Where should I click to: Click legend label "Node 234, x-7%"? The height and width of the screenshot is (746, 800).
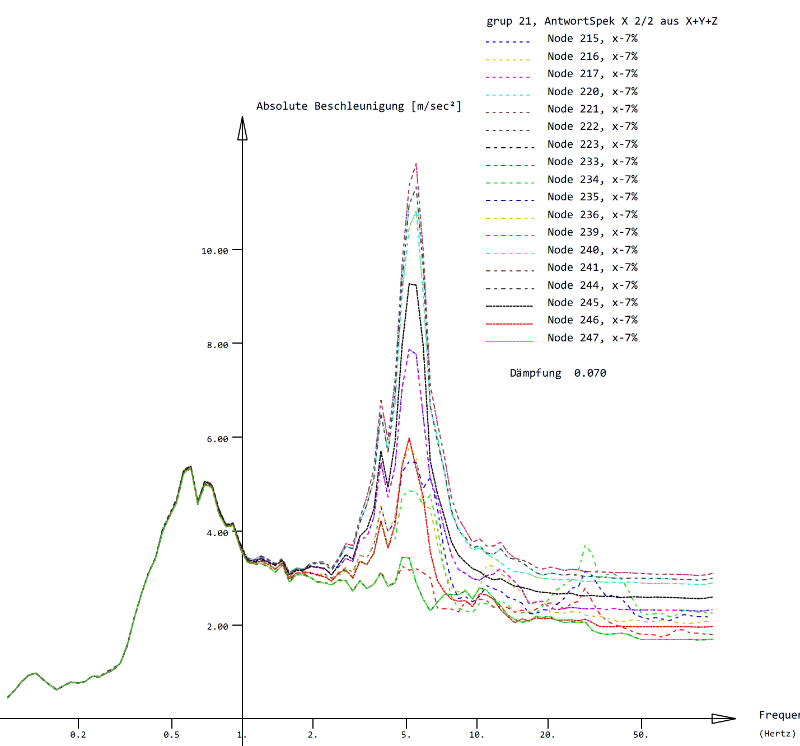point(592,180)
